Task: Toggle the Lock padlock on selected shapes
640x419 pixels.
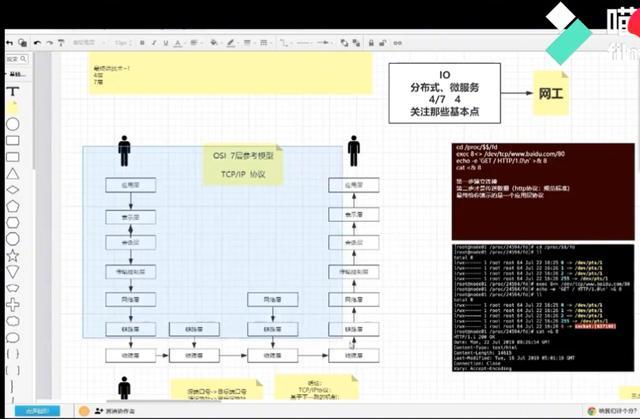Action: pos(371,43)
